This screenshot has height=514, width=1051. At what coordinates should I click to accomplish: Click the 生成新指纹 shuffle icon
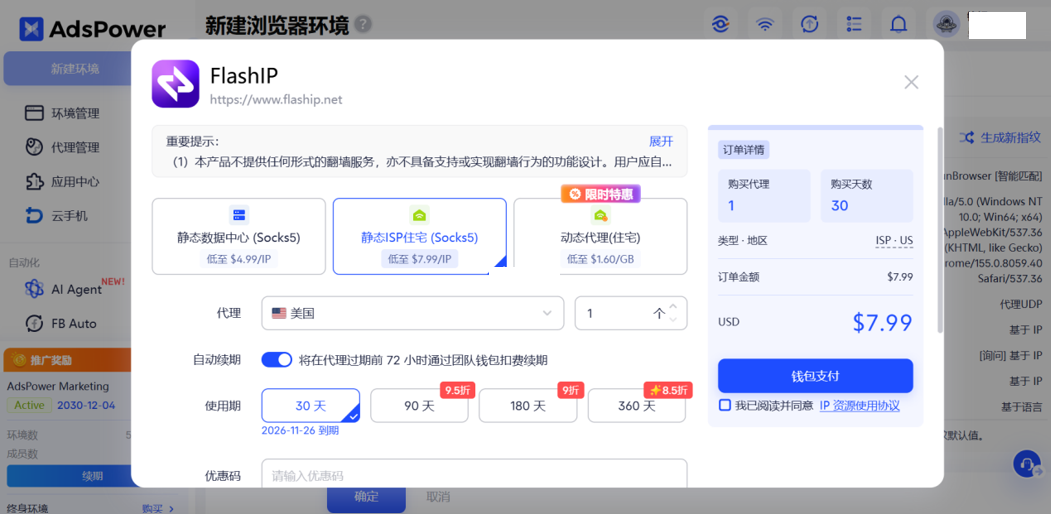(967, 137)
